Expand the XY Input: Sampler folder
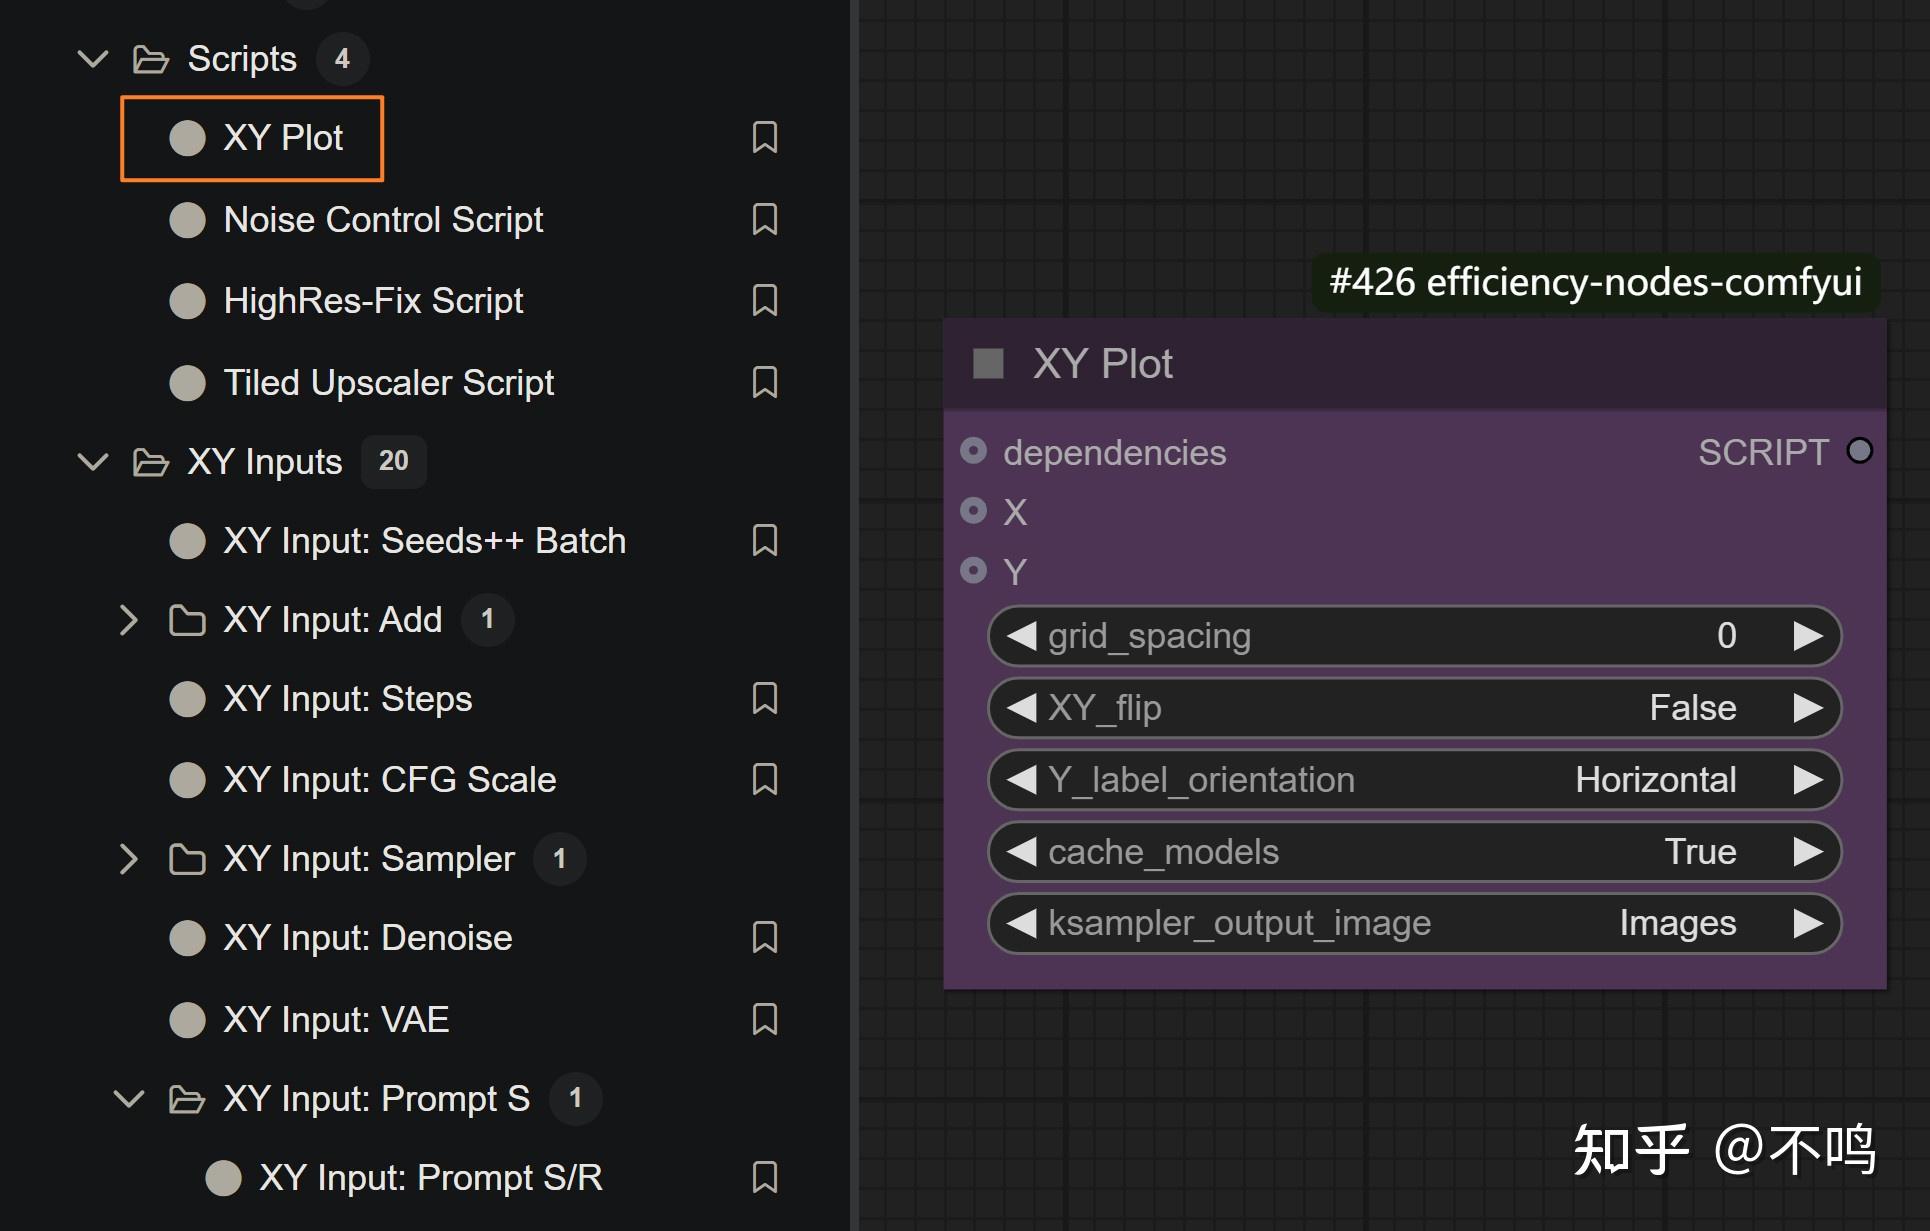Viewport: 1930px width, 1231px height. tap(128, 859)
